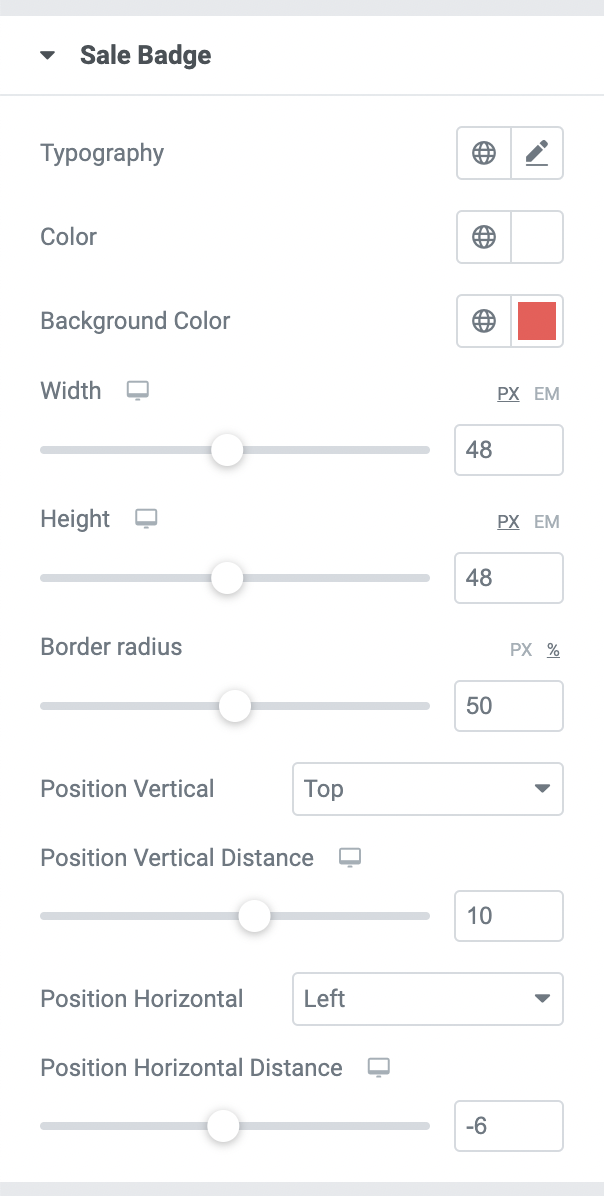Switch Width unit to EM
The width and height of the screenshot is (604, 1196).
click(x=547, y=394)
